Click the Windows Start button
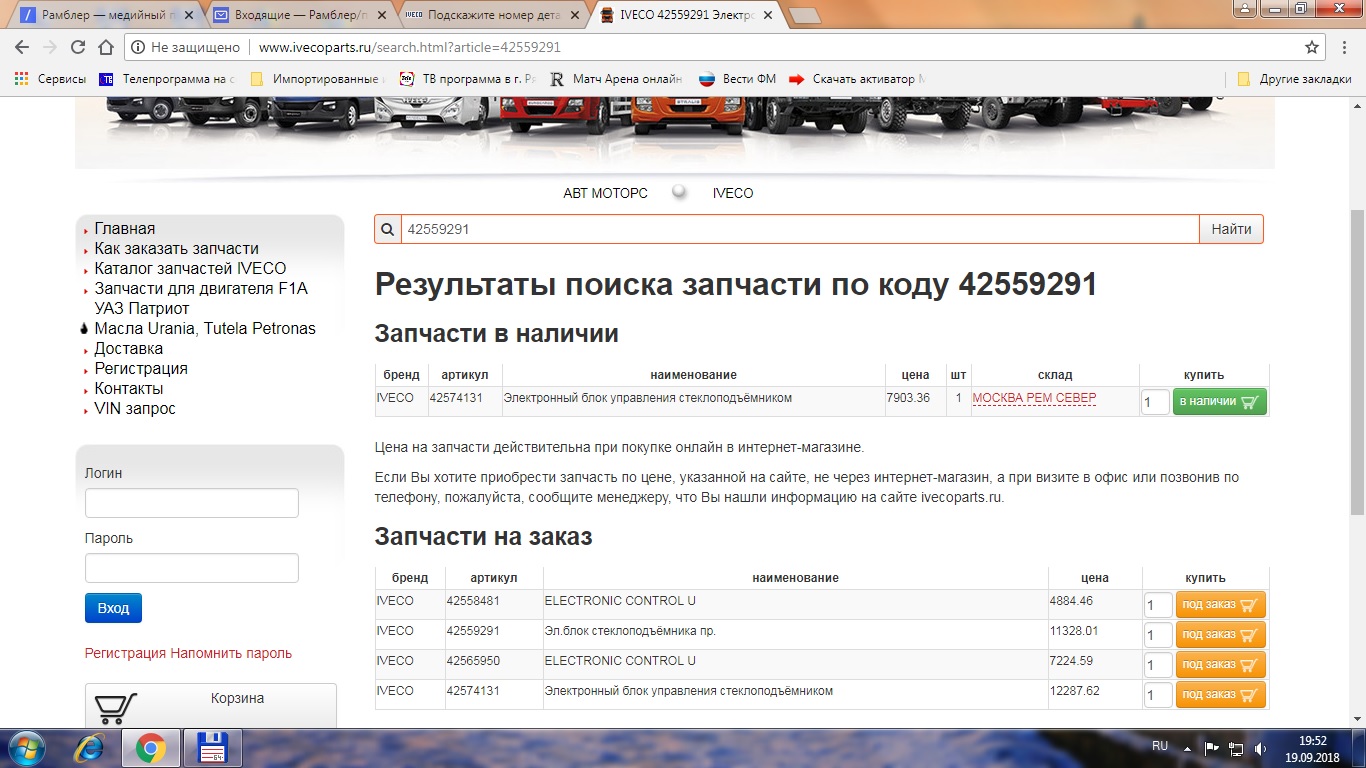Screen dimensions: 1366x768 (27, 747)
